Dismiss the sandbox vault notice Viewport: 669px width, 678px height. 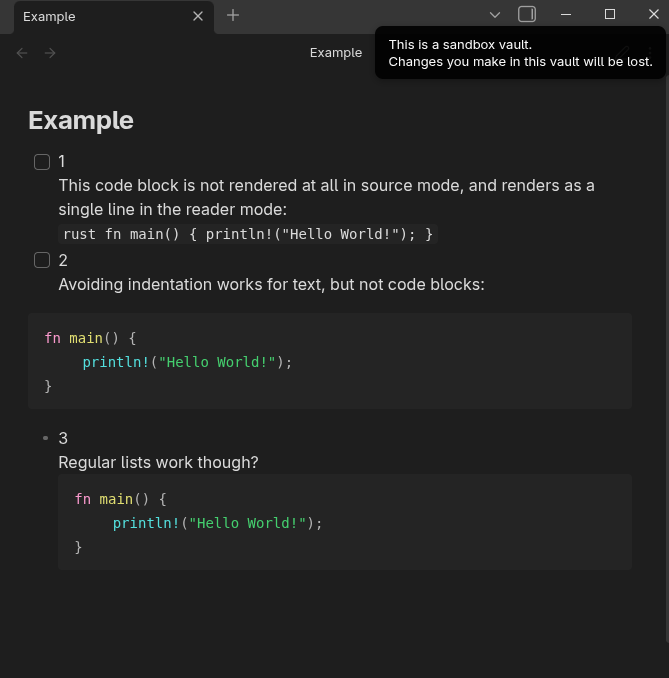(520, 53)
